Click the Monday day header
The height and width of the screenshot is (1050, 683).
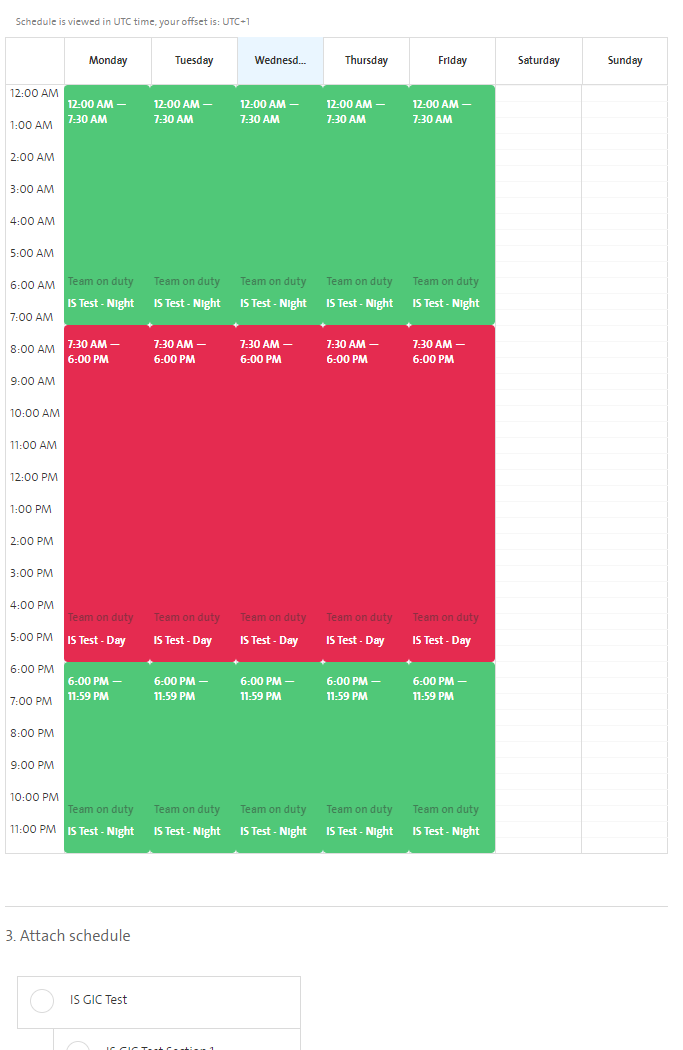point(107,60)
